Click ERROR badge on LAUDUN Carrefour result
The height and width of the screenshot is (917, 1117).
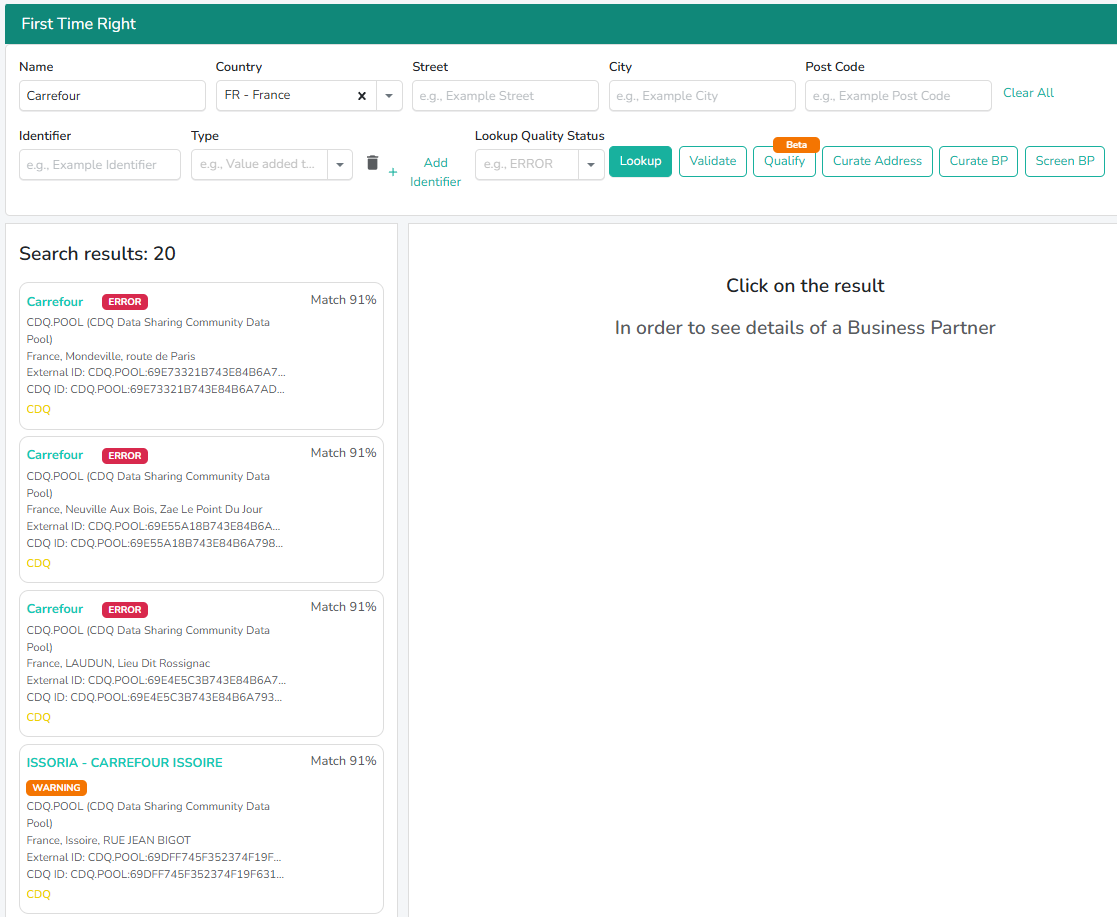pos(125,609)
